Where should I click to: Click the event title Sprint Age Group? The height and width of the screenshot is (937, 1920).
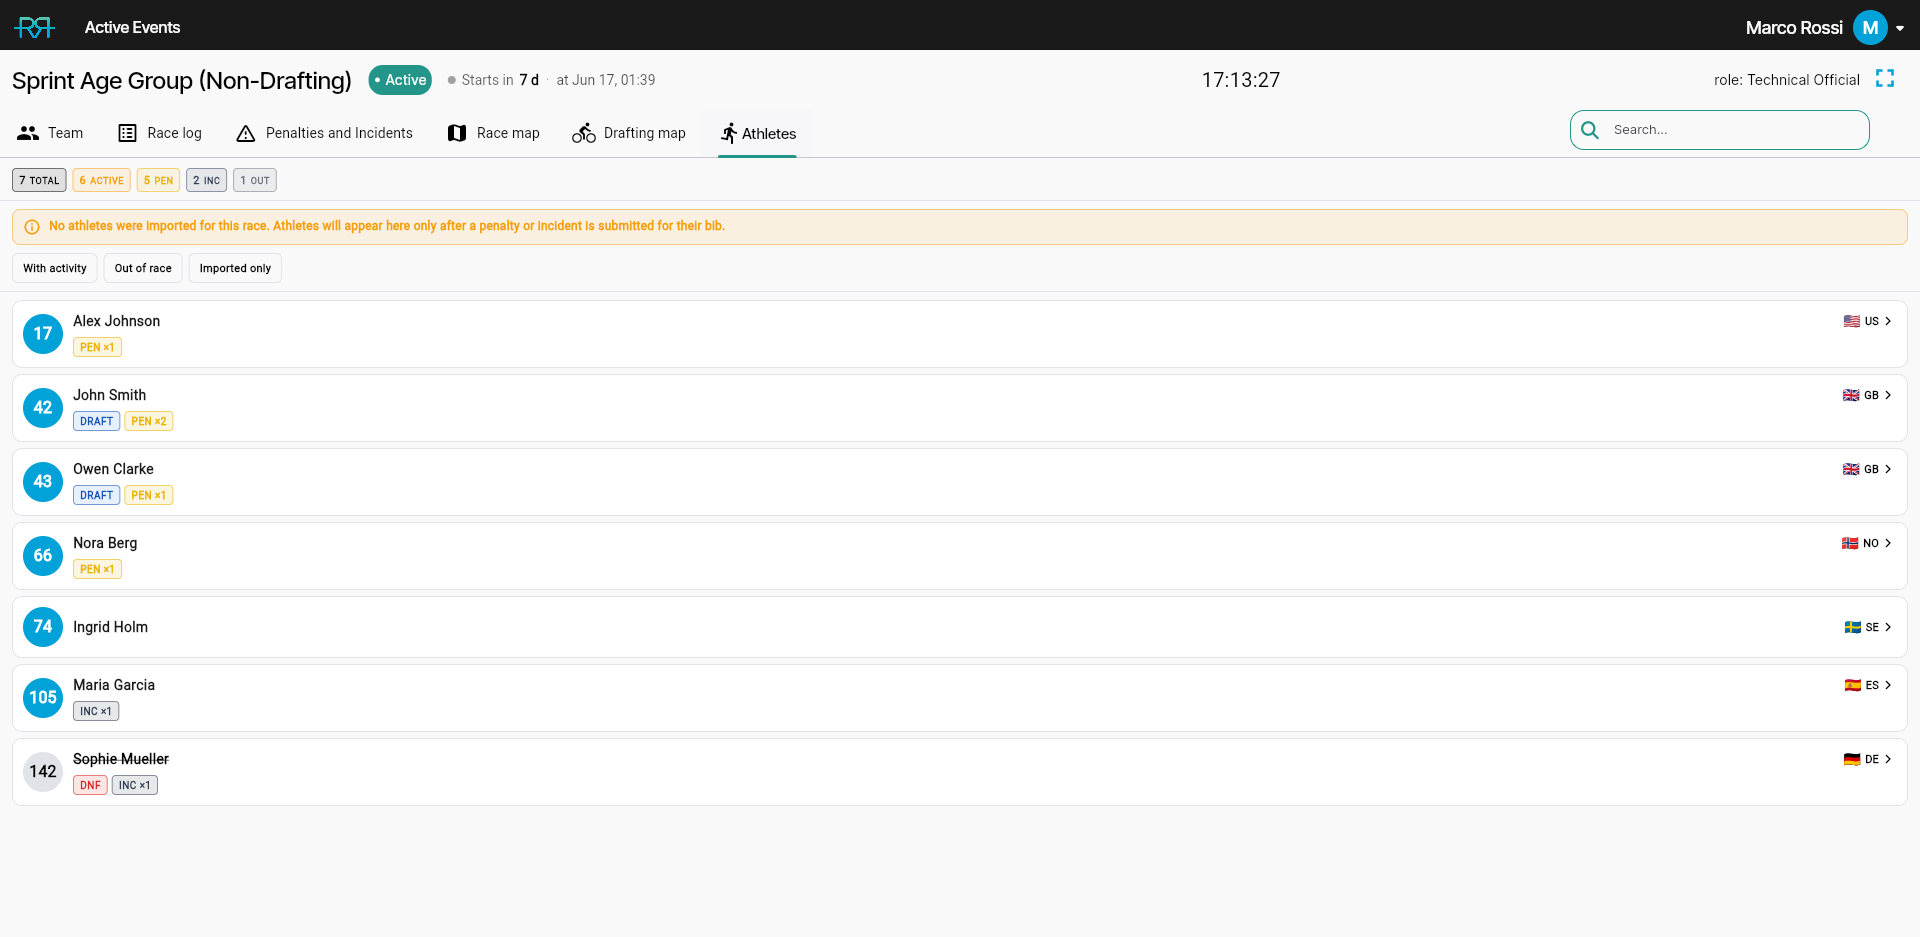coord(182,80)
